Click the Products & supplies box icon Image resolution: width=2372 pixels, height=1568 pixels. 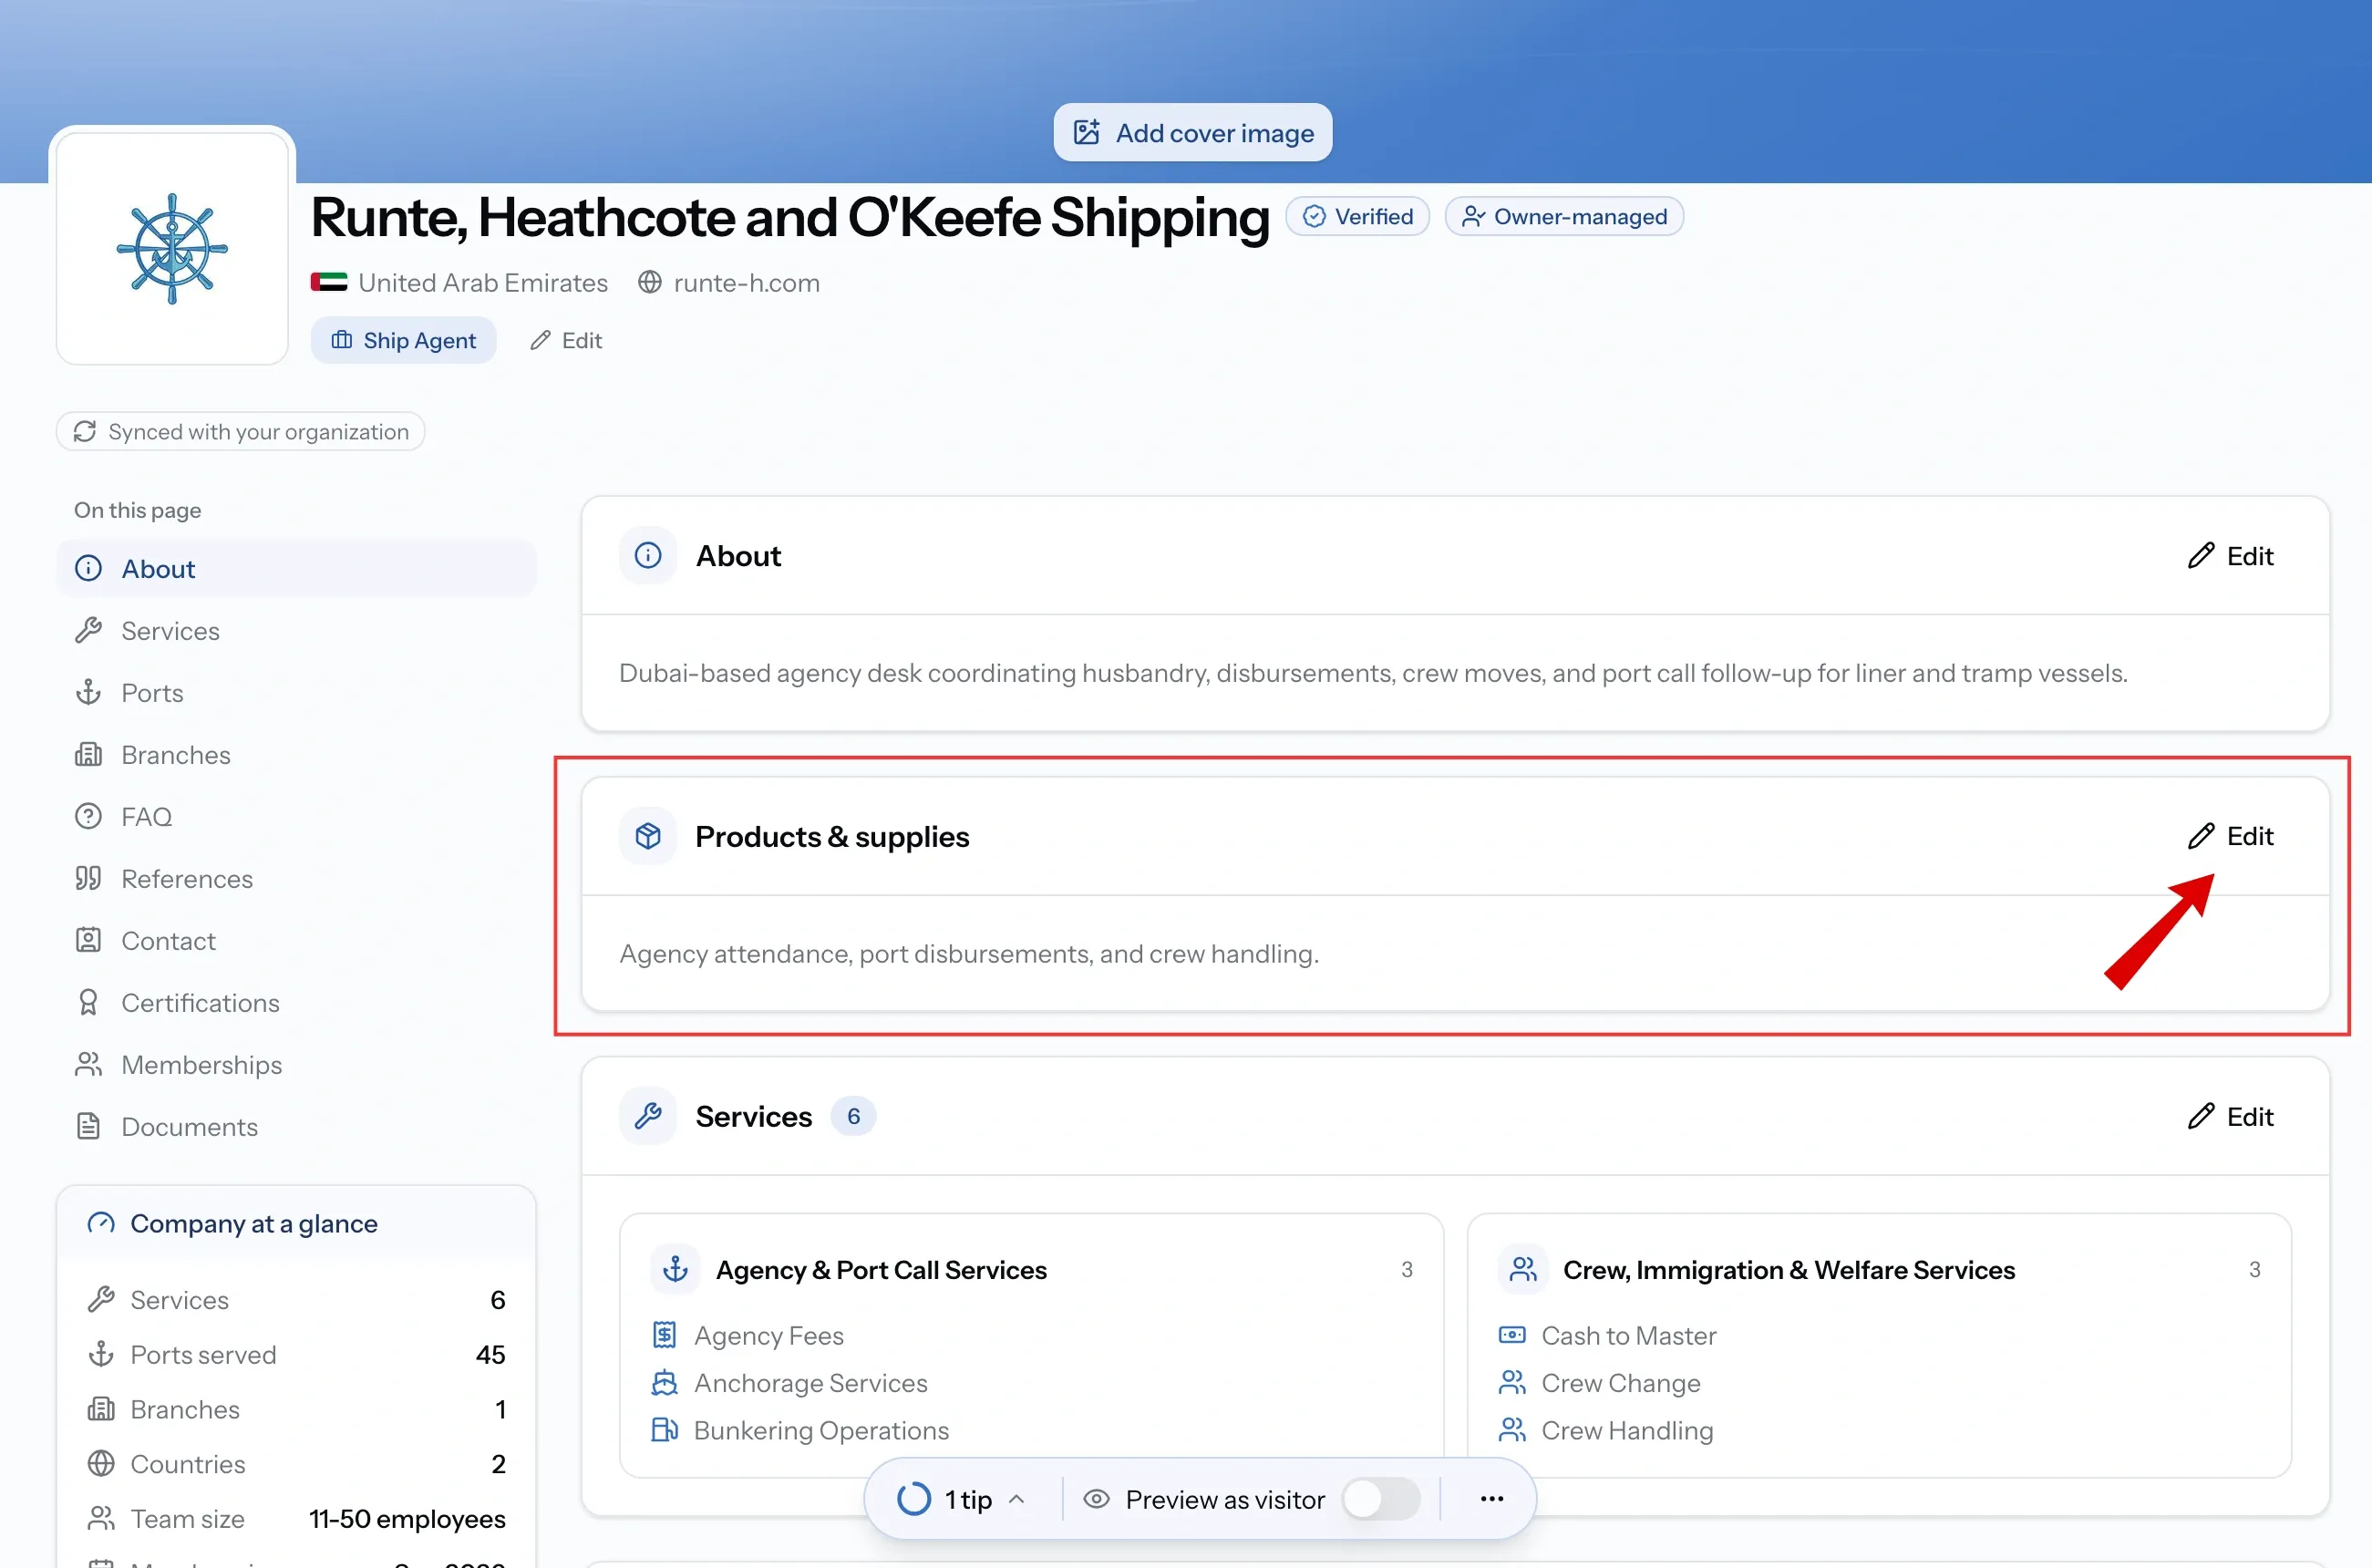(648, 836)
